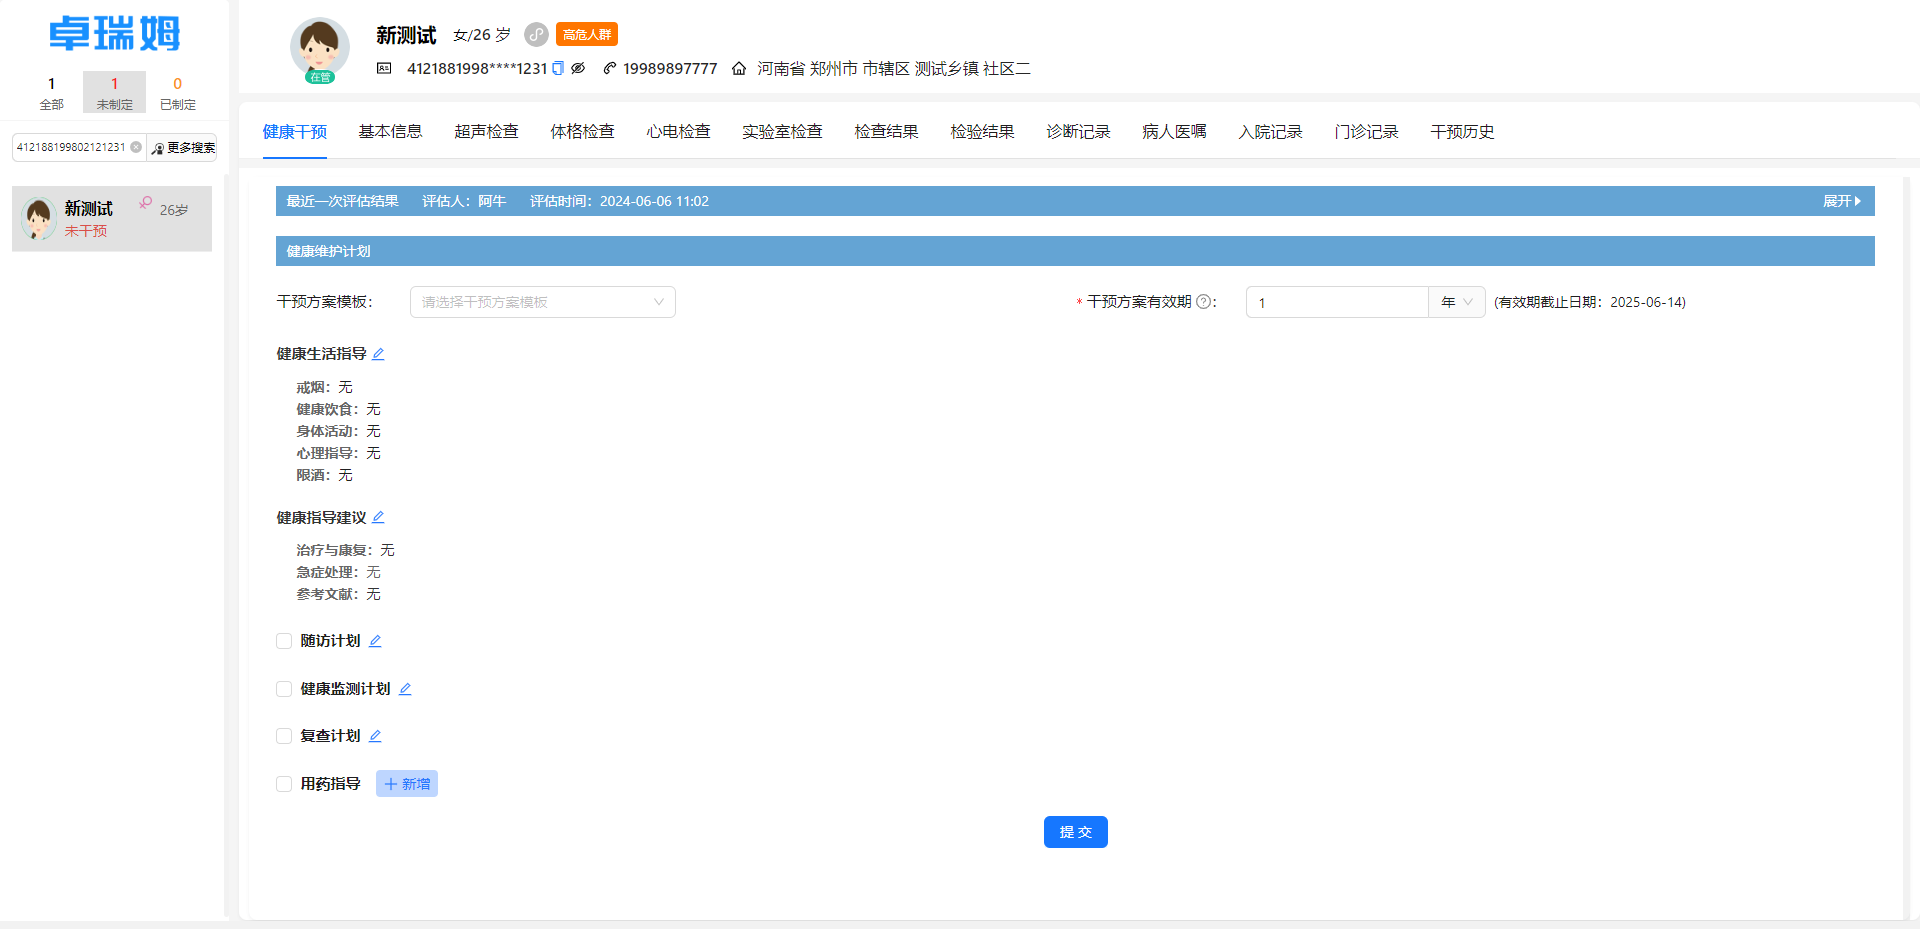
Task: Click 新增 to add medication guidance
Action: click(x=406, y=784)
